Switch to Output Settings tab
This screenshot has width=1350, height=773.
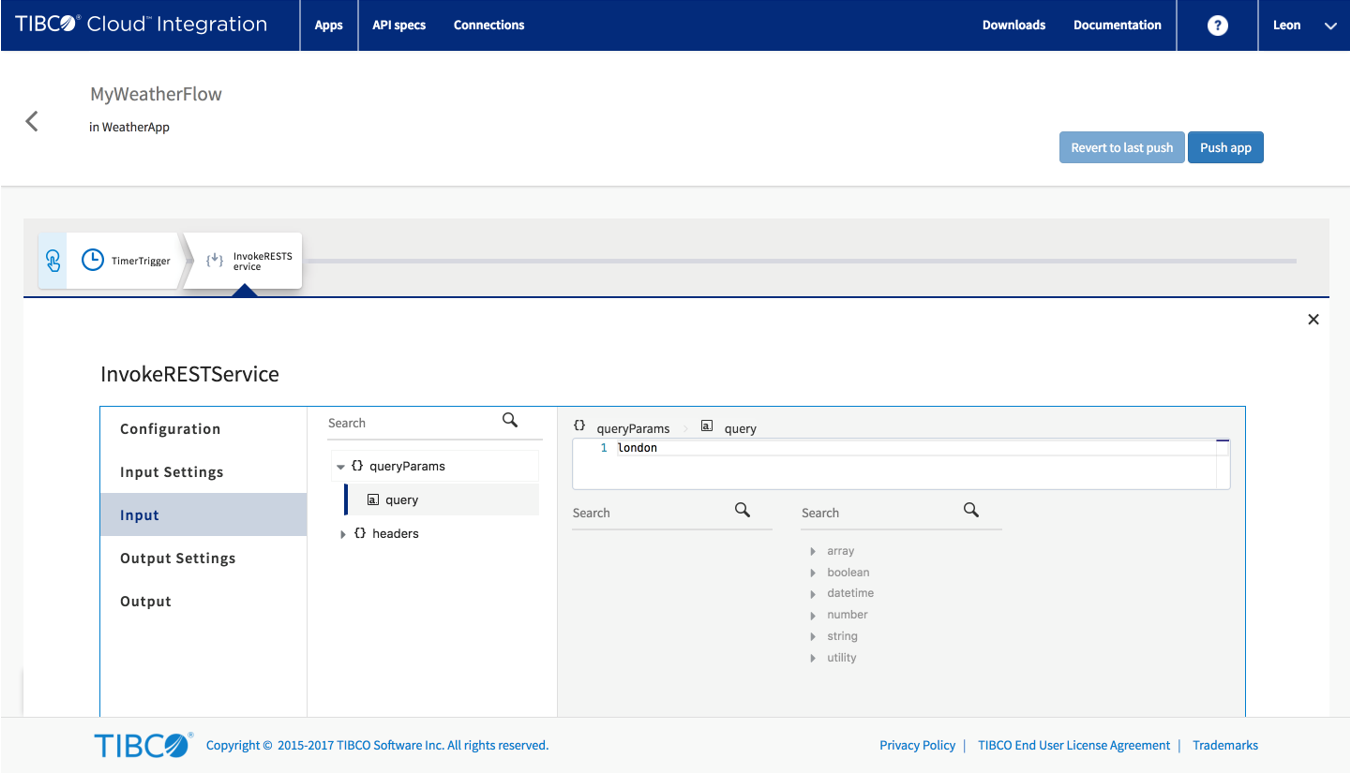[178, 558]
